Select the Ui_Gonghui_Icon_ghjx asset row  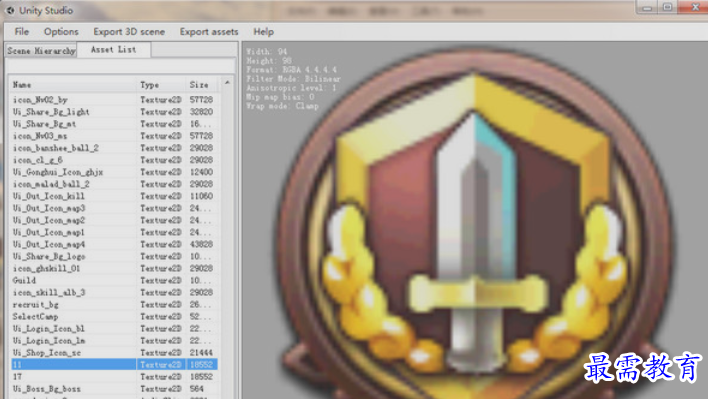114,172
